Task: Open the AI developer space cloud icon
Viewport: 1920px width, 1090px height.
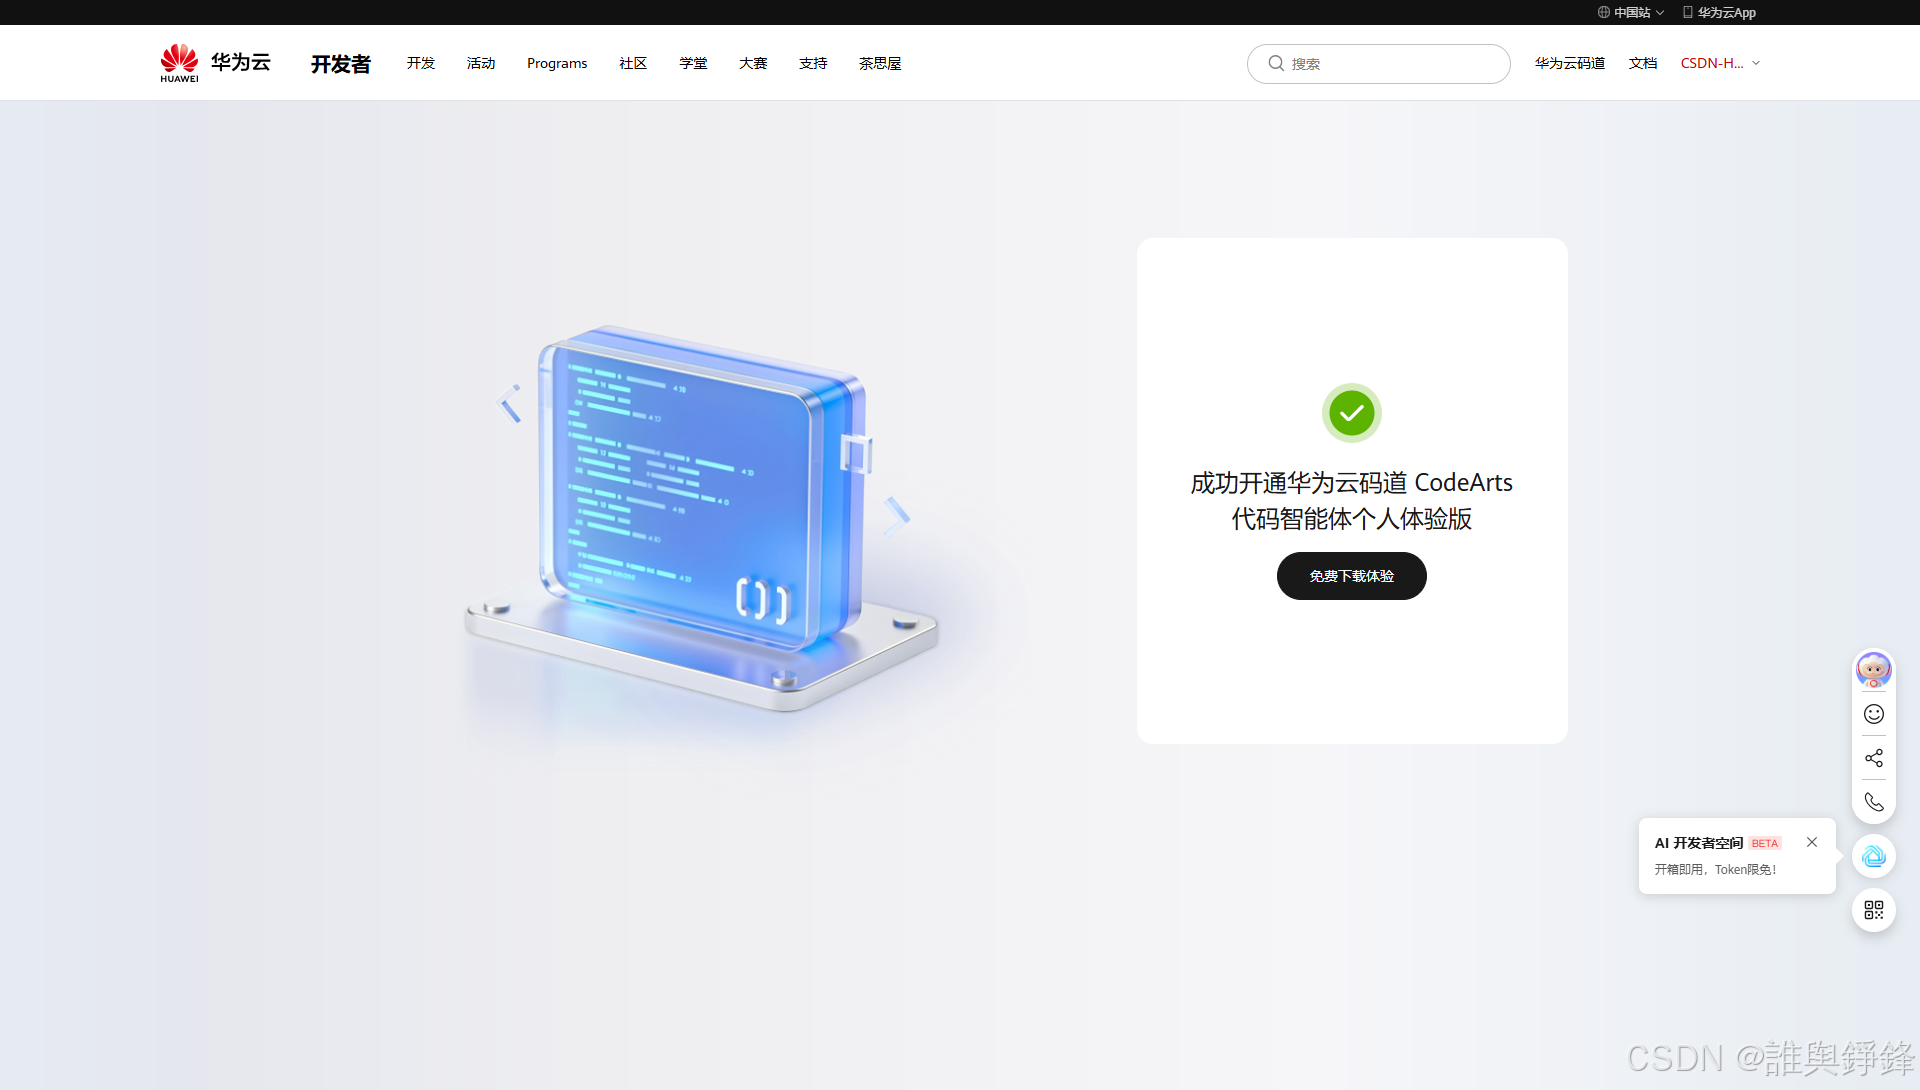Action: coord(1873,856)
